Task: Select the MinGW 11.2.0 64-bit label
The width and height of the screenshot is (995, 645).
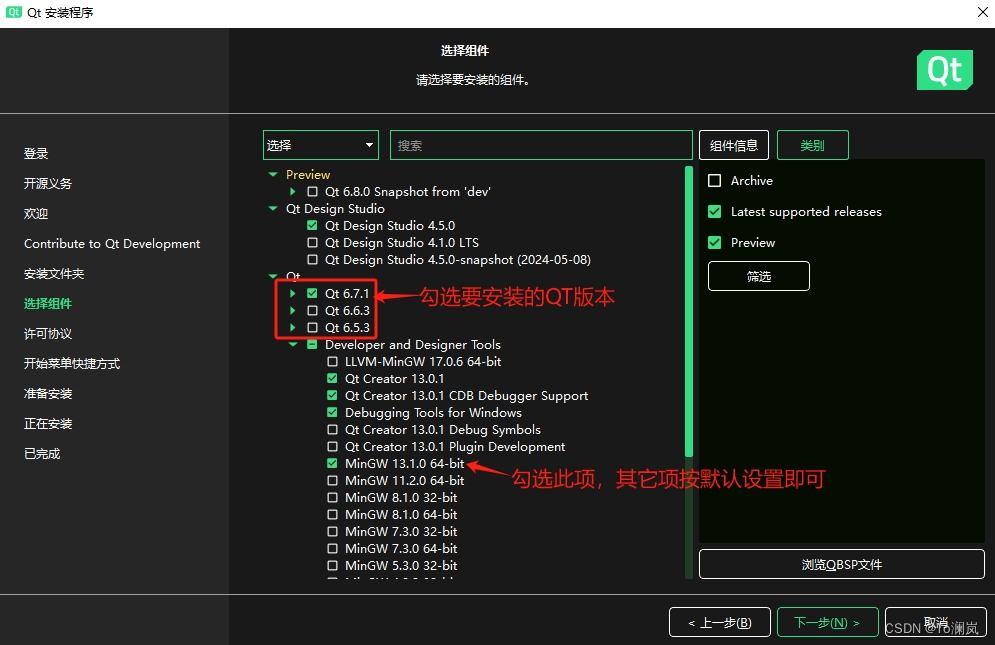Action: coord(404,481)
